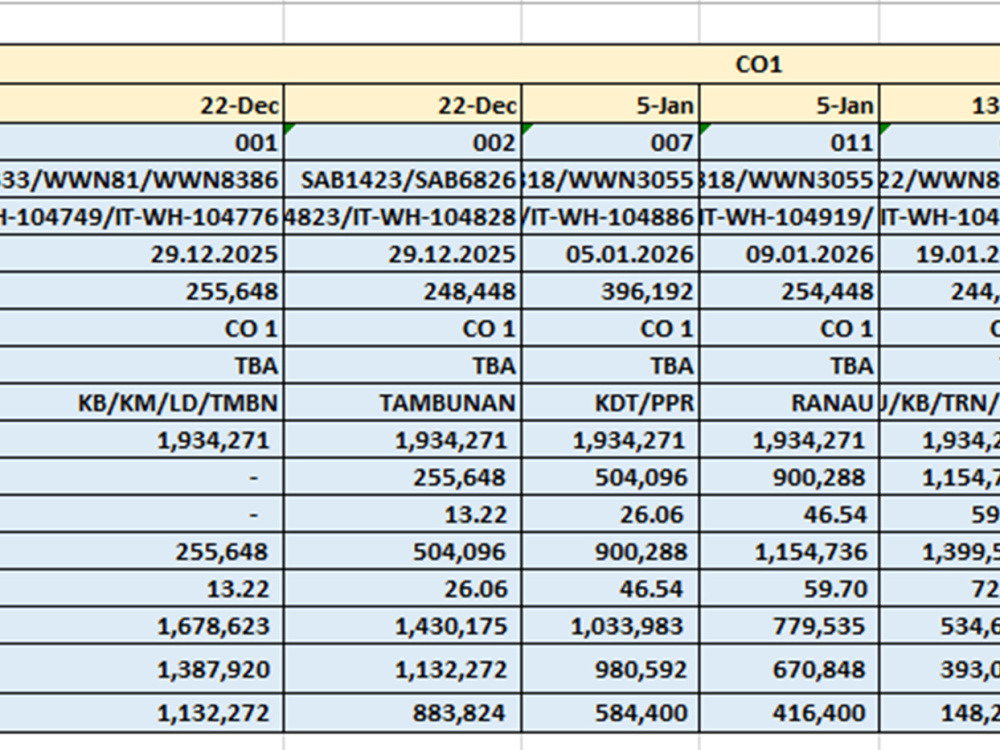Click the cell showing 1,387,920

click(142, 669)
